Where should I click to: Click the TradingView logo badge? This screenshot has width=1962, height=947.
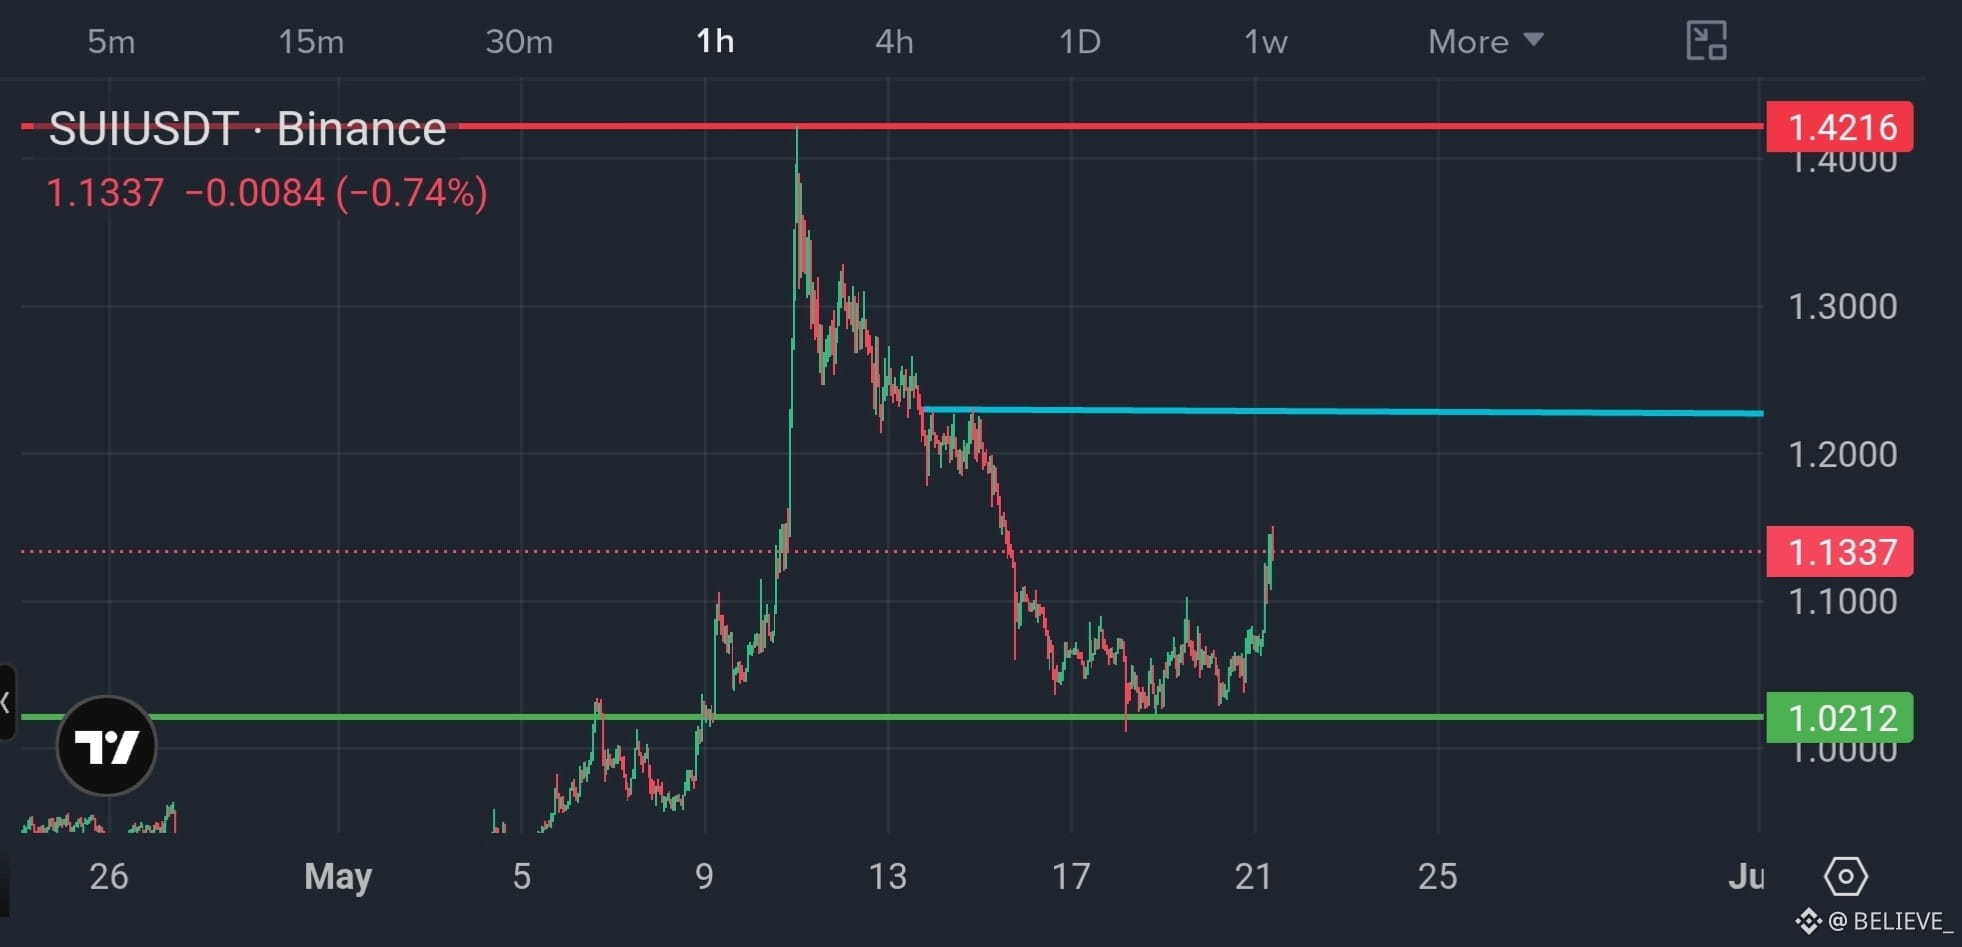click(106, 746)
